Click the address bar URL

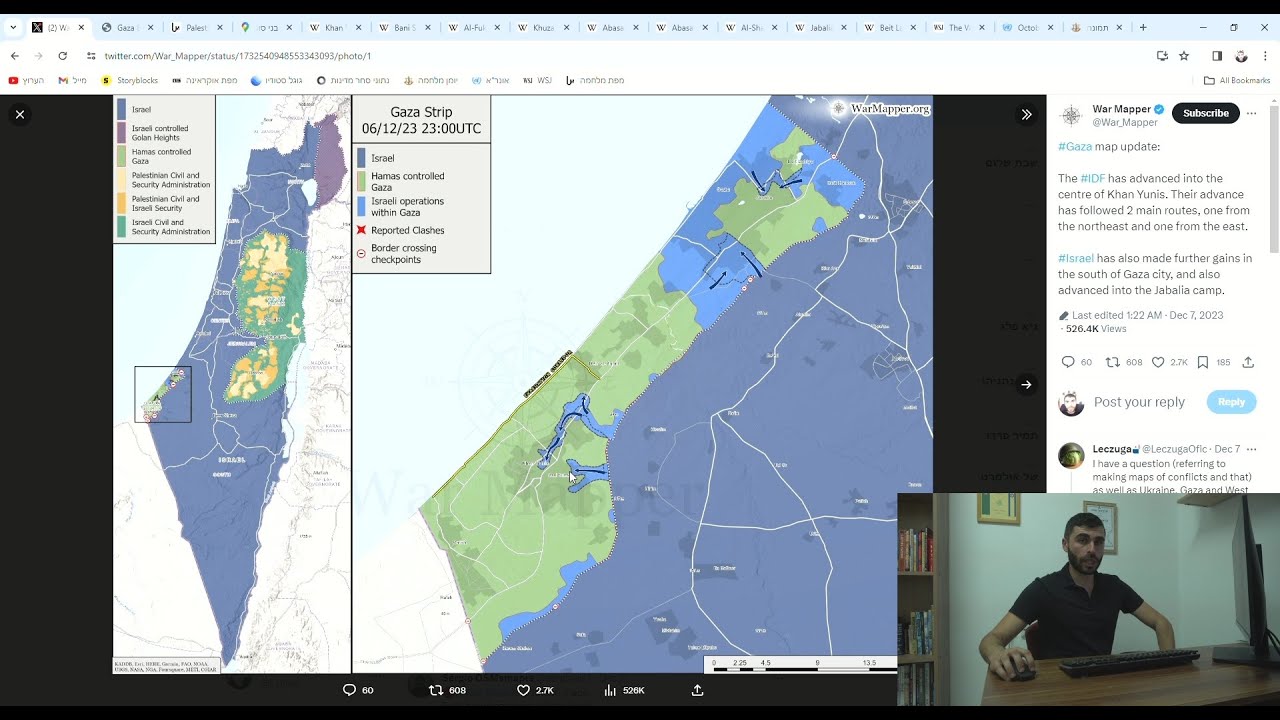click(238, 56)
